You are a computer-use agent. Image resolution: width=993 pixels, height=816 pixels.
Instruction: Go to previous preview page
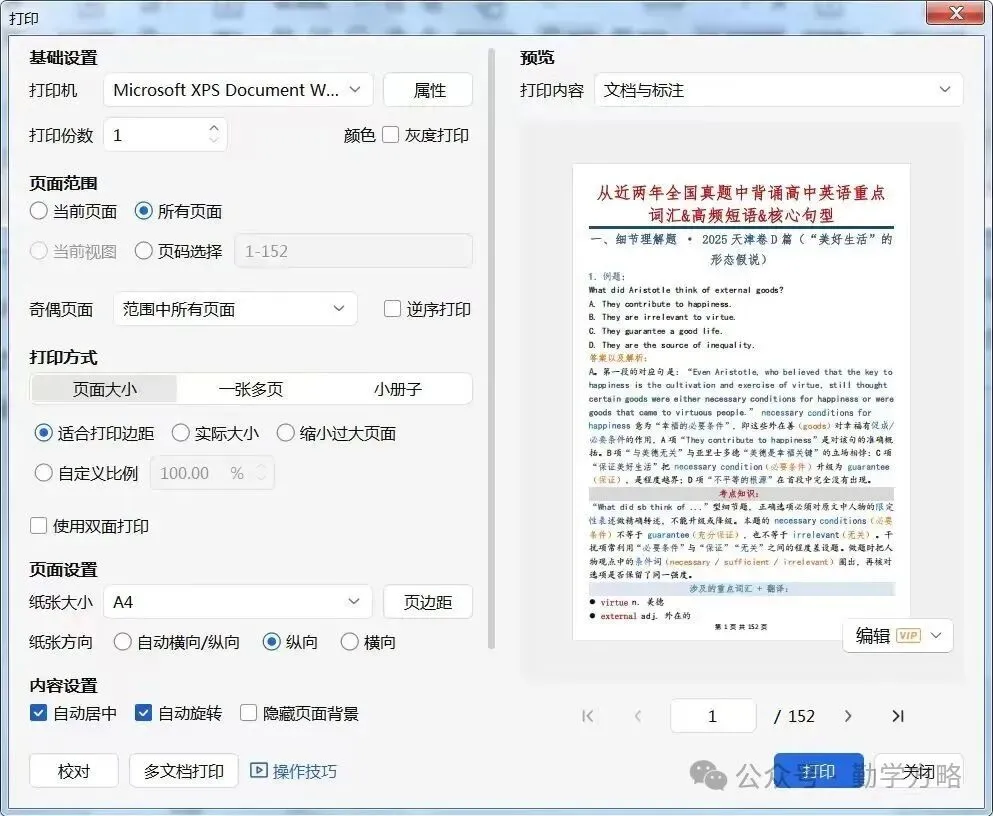638,716
